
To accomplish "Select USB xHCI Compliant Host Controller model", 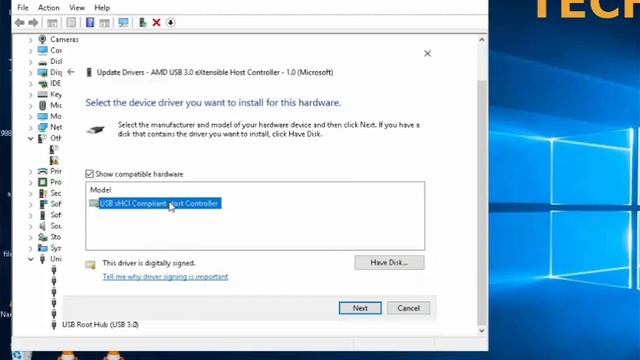I will point(160,203).
